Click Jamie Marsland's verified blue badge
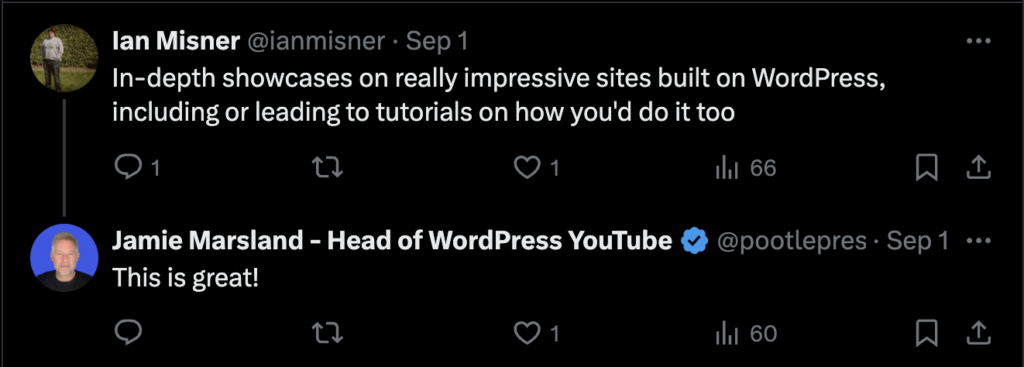1024x367 pixels. [x=694, y=242]
